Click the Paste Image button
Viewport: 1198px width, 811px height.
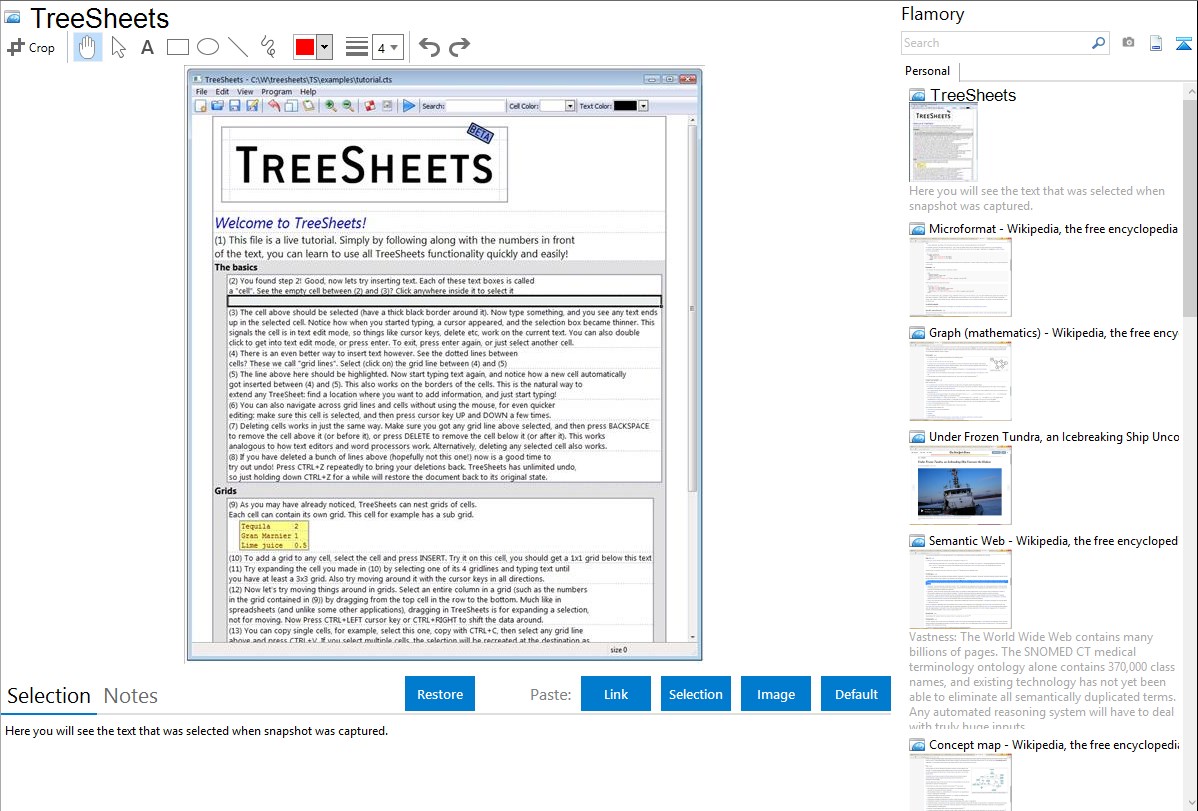pyautogui.click(x=775, y=694)
